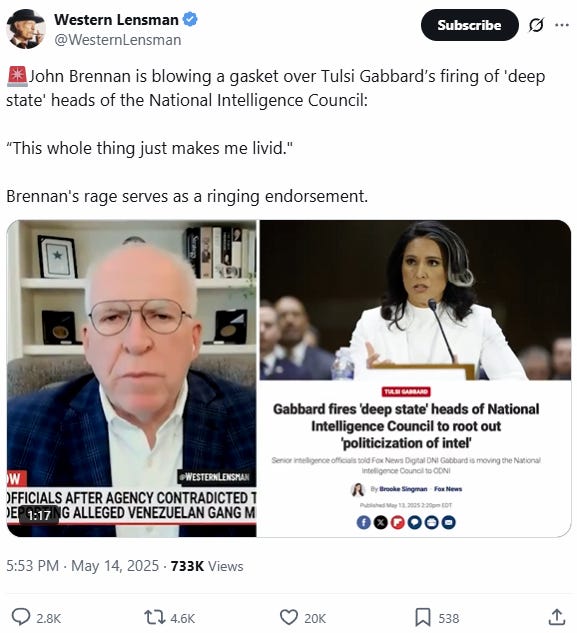Screen dimensions: 577x633
Task: Reply to the post via comment icon
Action: pos(21,617)
